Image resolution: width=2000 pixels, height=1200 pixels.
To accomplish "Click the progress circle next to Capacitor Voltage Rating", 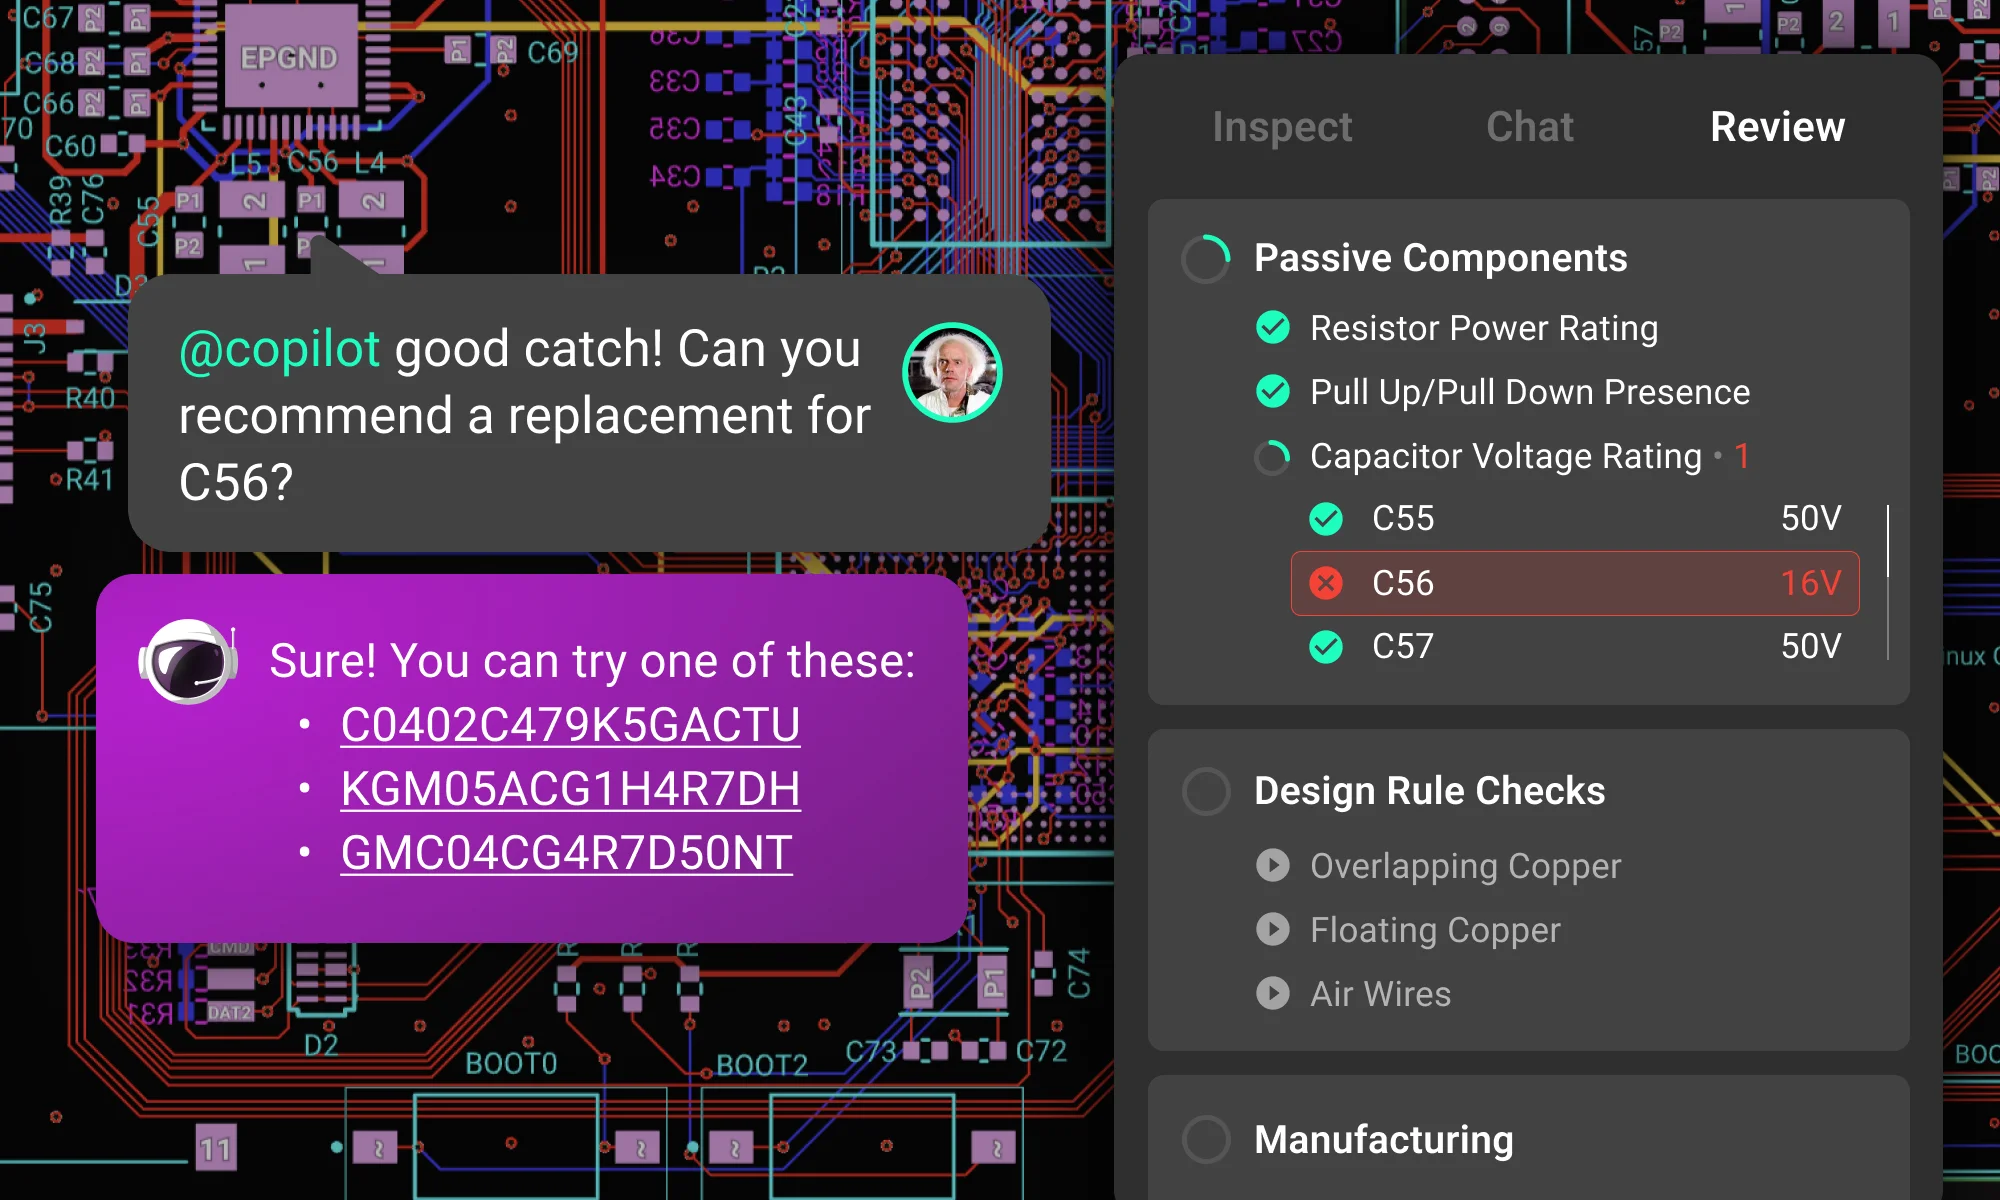I will tap(1271, 457).
